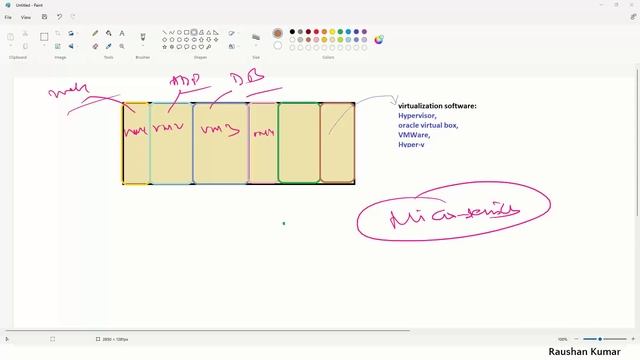
Task: Choose the Rectangle shape
Action: (x=187, y=32)
